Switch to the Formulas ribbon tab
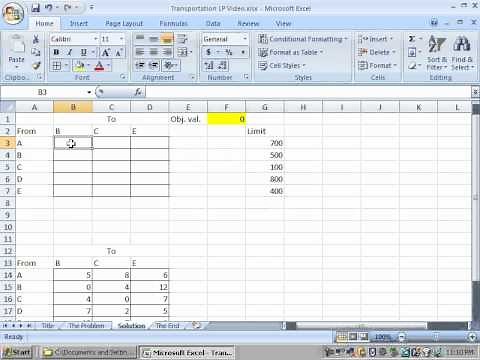 pyautogui.click(x=174, y=23)
